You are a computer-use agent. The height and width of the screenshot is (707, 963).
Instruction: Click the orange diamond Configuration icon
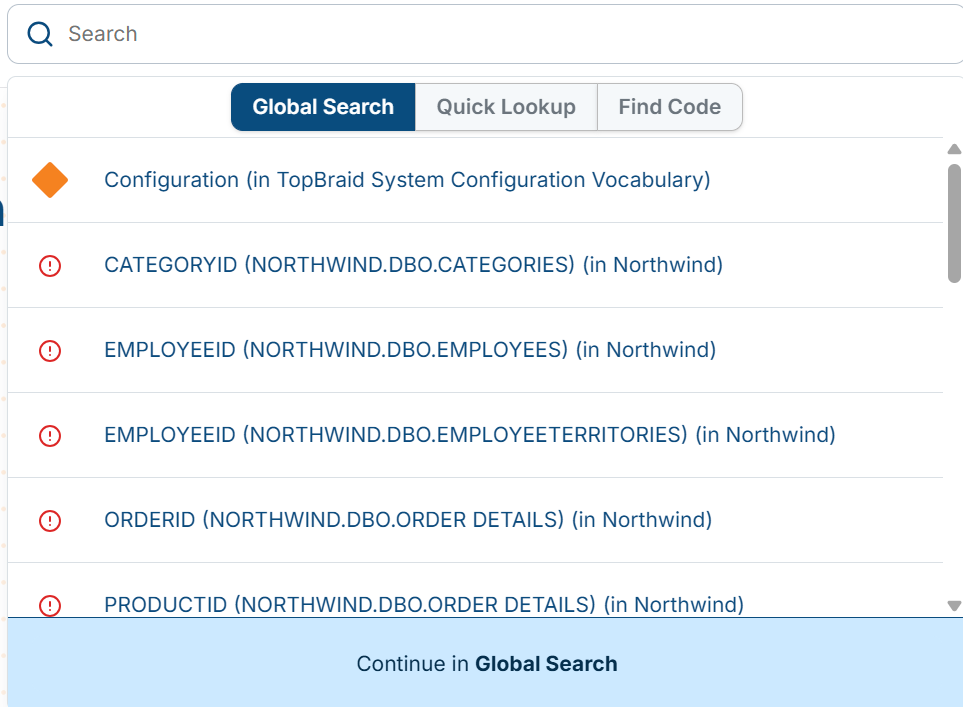point(50,180)
